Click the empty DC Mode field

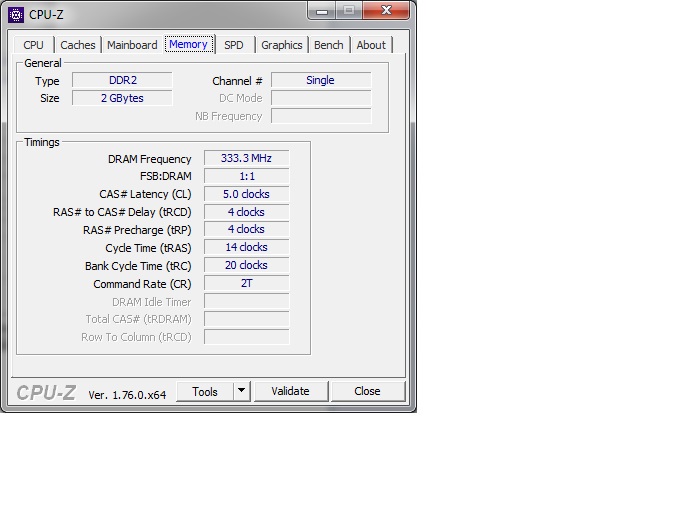pos(321,98)
